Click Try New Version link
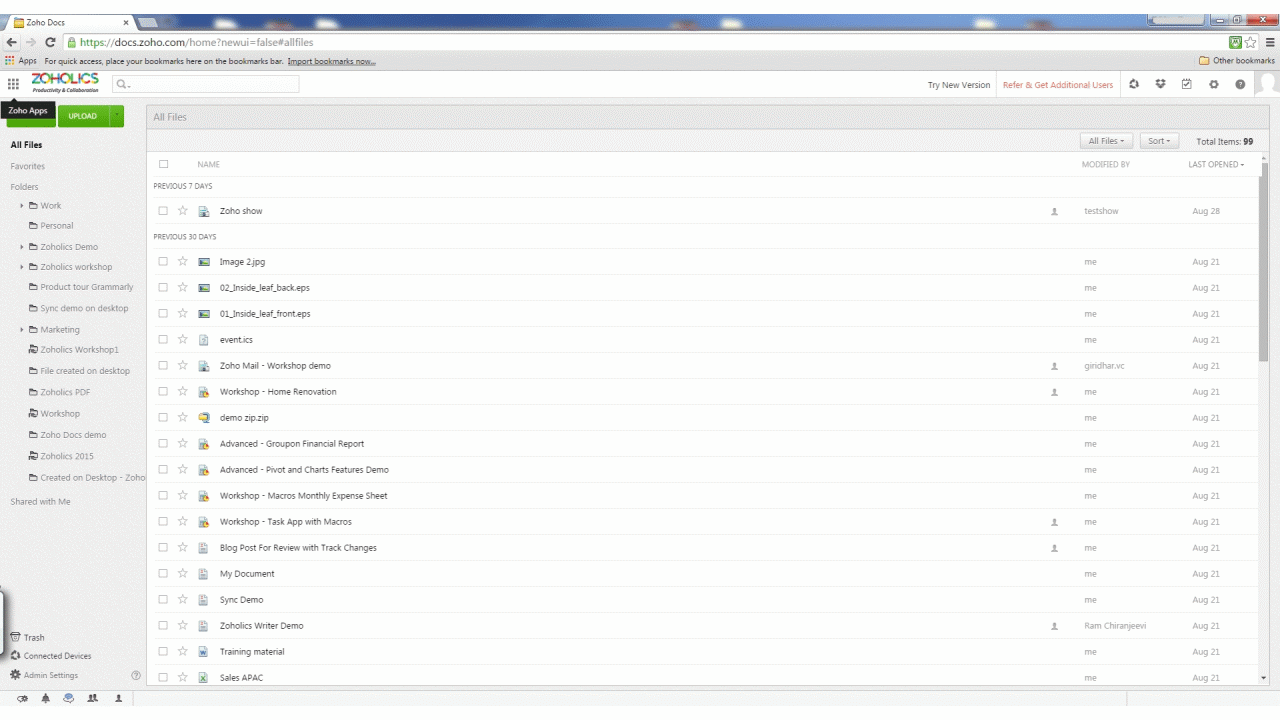Image resolution: width=1280 pixels, height=720 pixels. tap(959, 85)
